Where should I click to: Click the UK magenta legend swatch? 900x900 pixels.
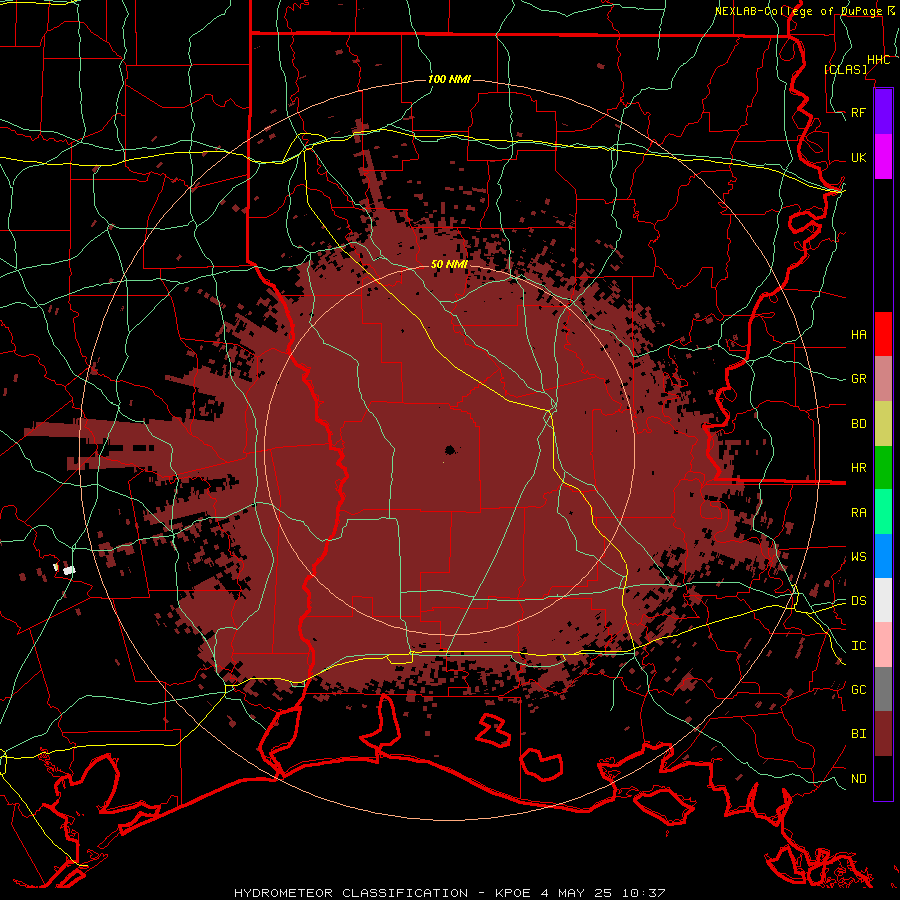(x=883, y=157)
